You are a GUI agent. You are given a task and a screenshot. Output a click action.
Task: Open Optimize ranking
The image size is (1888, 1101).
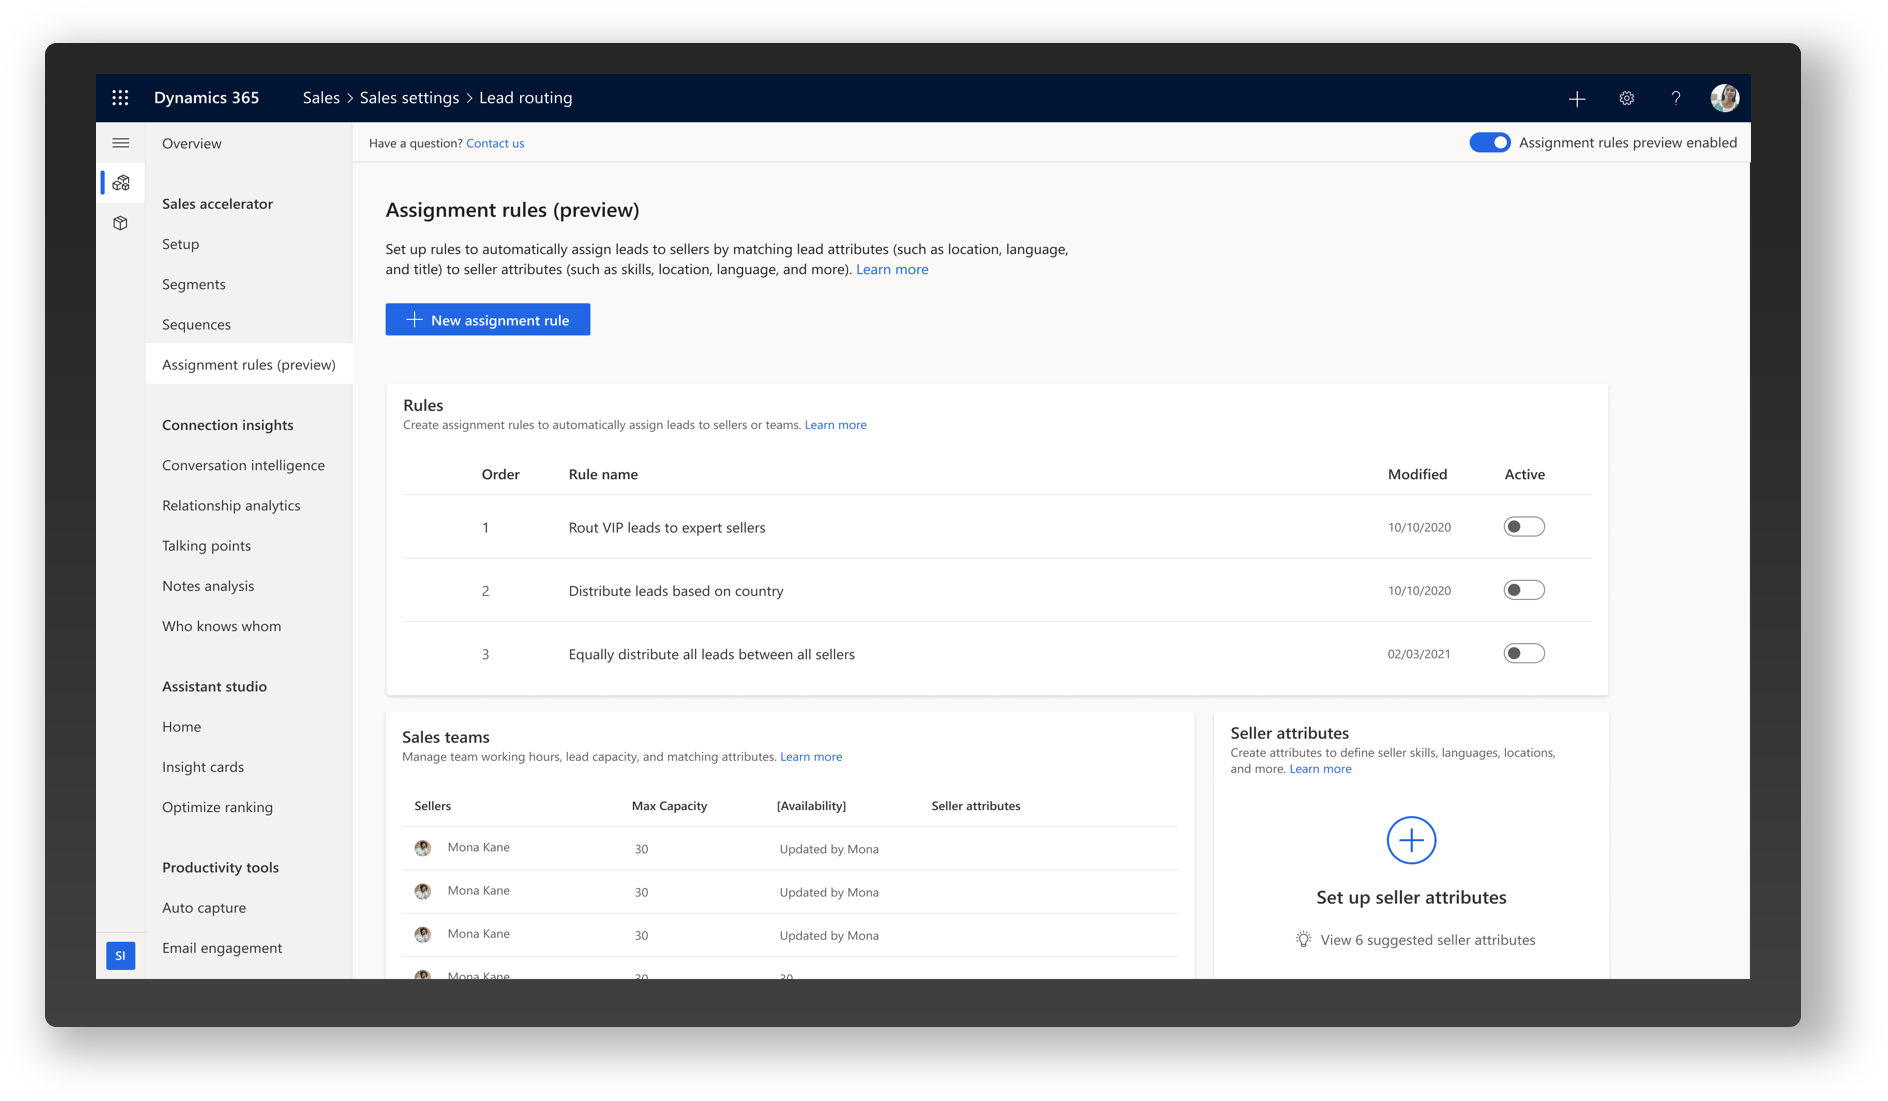217,807
